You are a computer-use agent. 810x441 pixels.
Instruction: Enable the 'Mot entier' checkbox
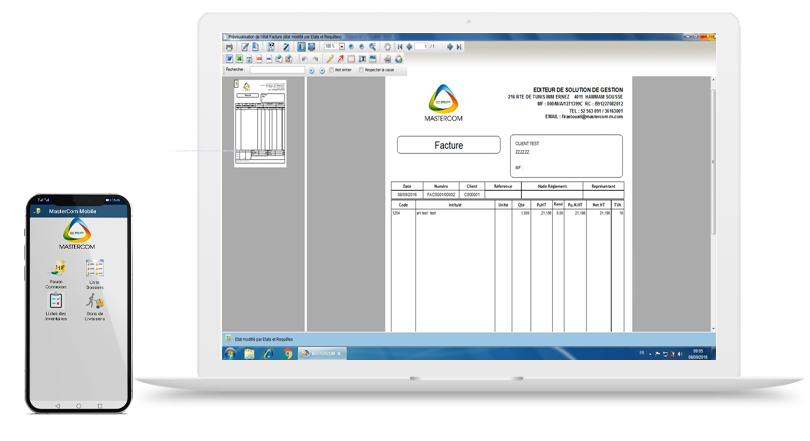click(331, 71)
